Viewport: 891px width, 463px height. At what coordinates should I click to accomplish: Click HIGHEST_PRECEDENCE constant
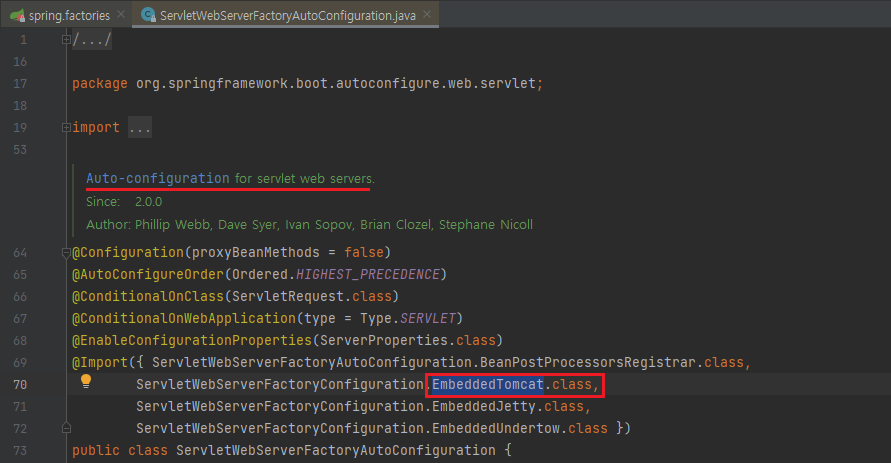(368, 274)
